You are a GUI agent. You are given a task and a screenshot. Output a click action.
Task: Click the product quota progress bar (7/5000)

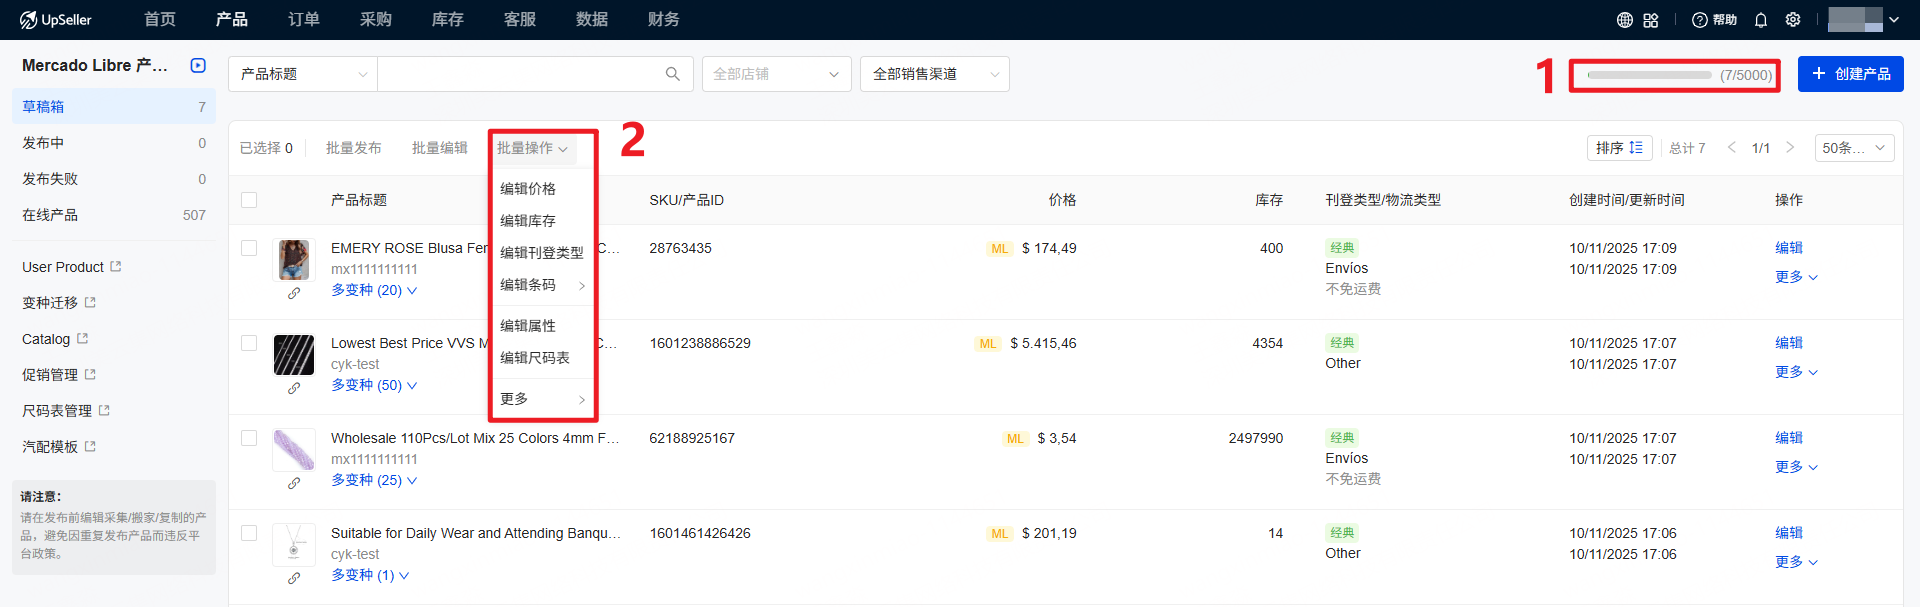1650,75
